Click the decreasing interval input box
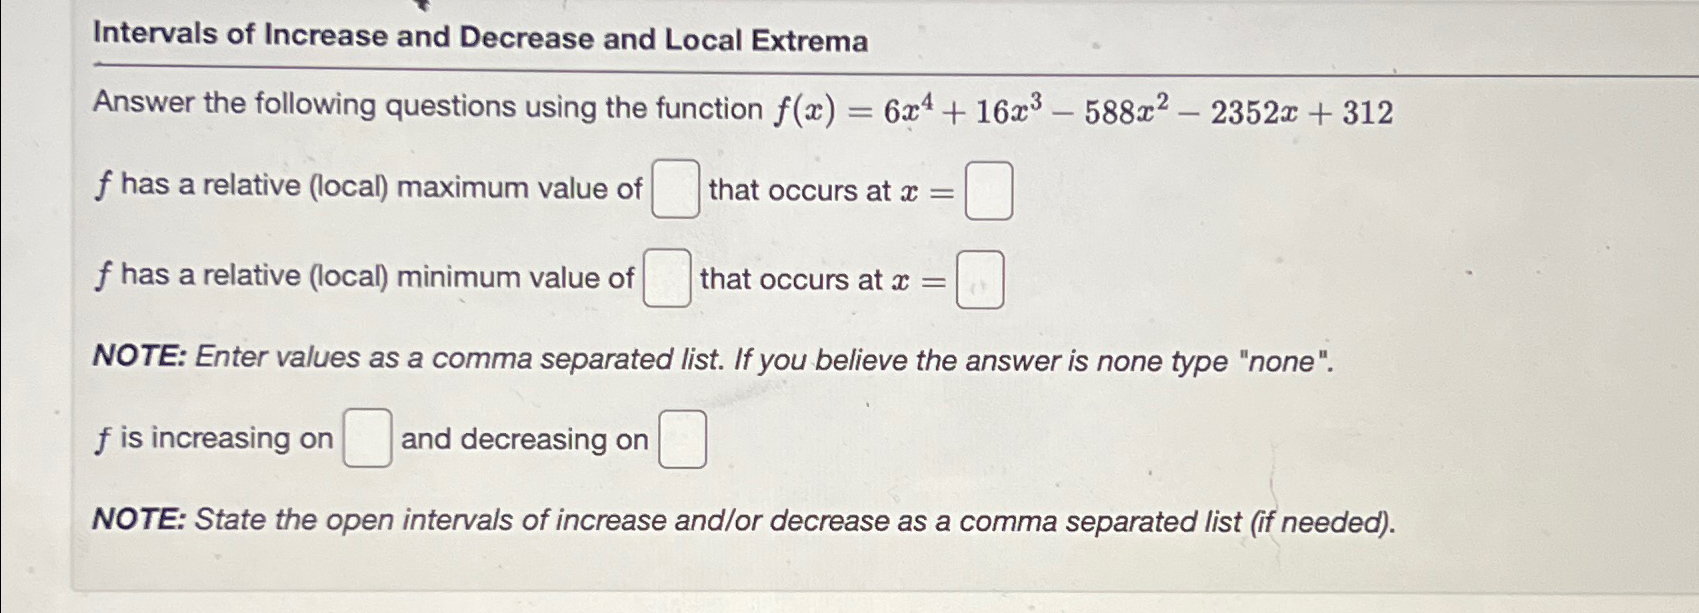The image size is (1699, 613). click(681, 440)
